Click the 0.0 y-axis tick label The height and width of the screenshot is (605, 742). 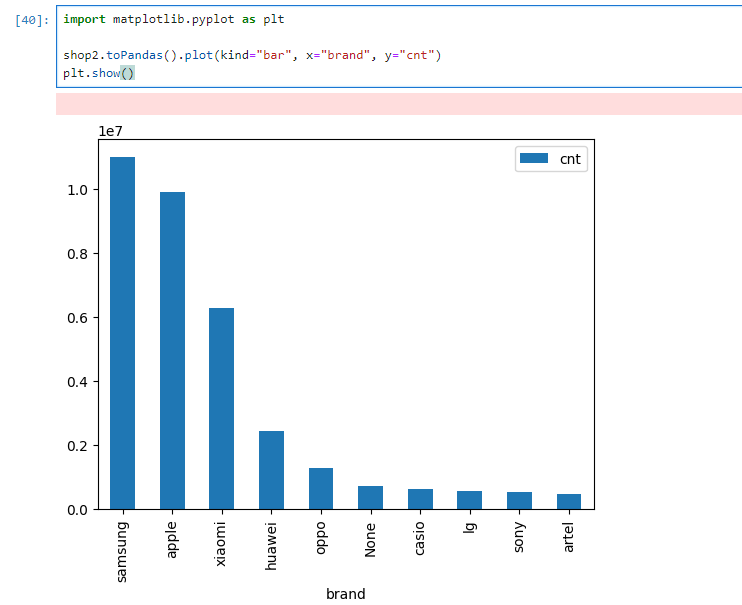tap(78, 510)
